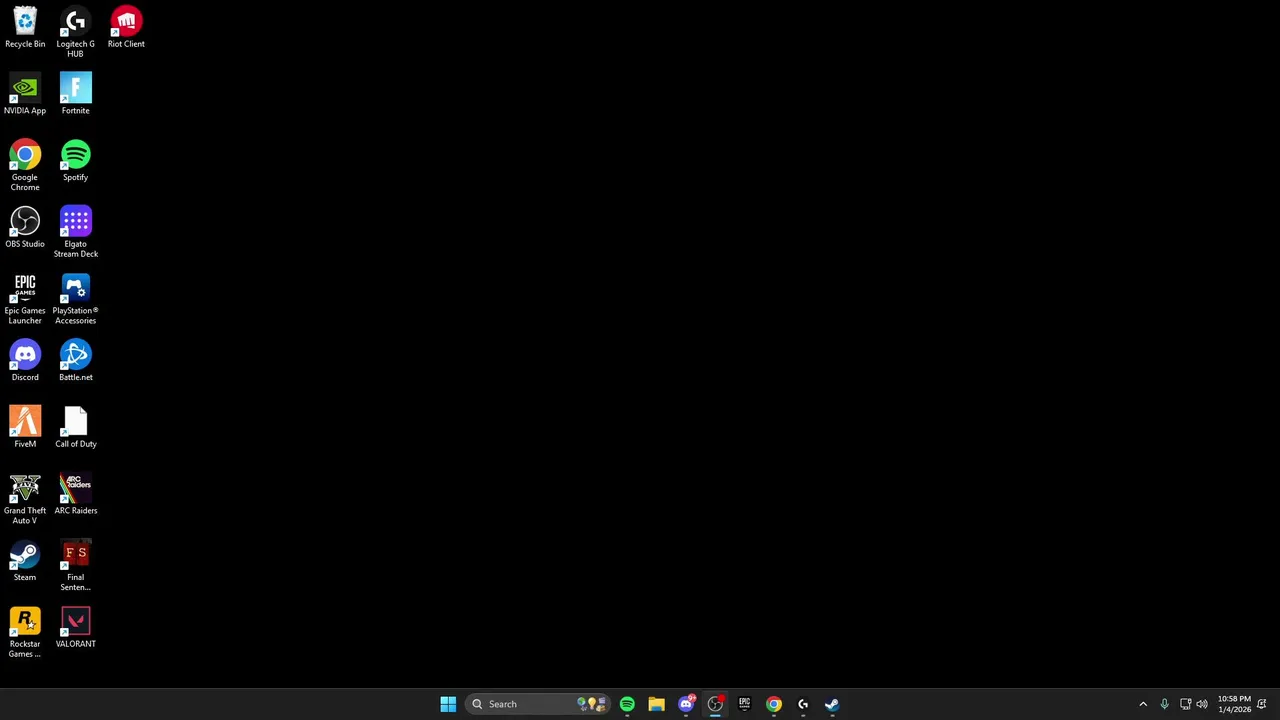The width and height of the screenshot is (1280, 720).
Task: Select the Battle.net desktop shortcut
Action: [75, 361]
